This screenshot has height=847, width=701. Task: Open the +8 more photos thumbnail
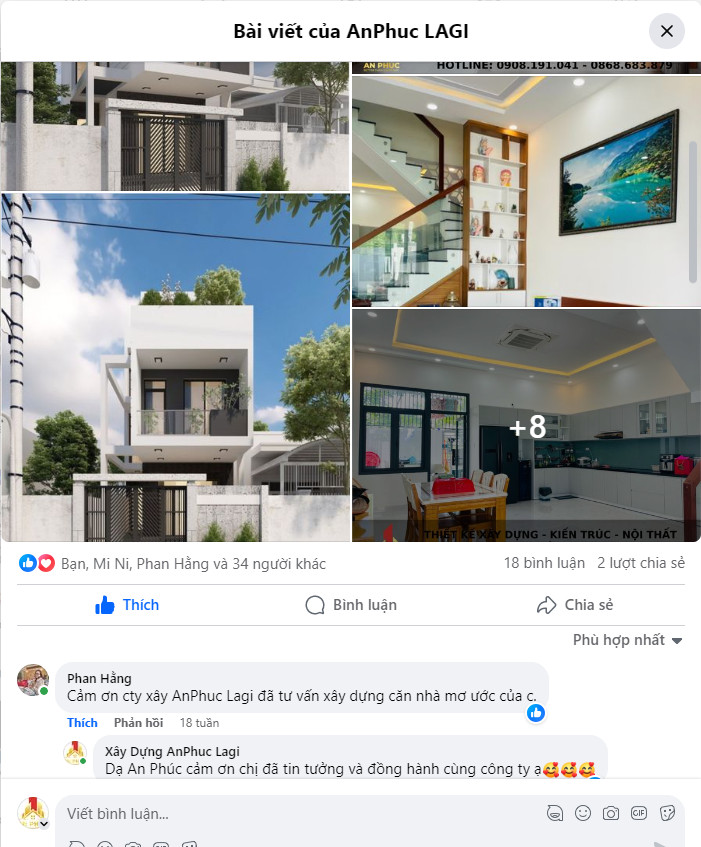click(x=526, y=426)
